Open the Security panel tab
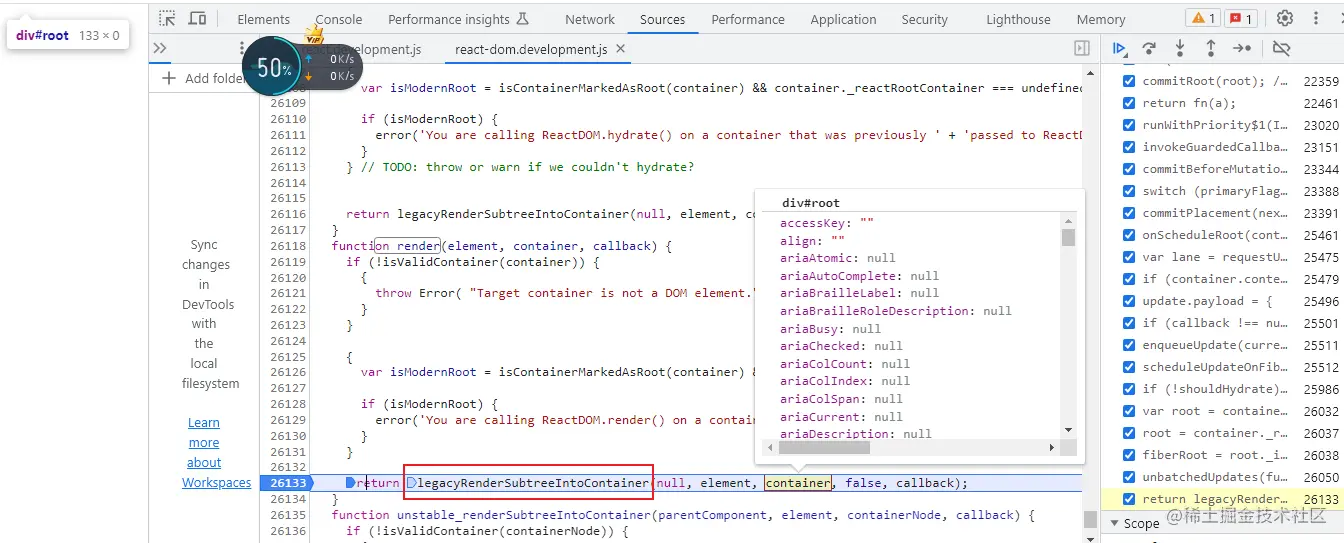Screen dimensions: 1344x543 (x=924, y=19)
